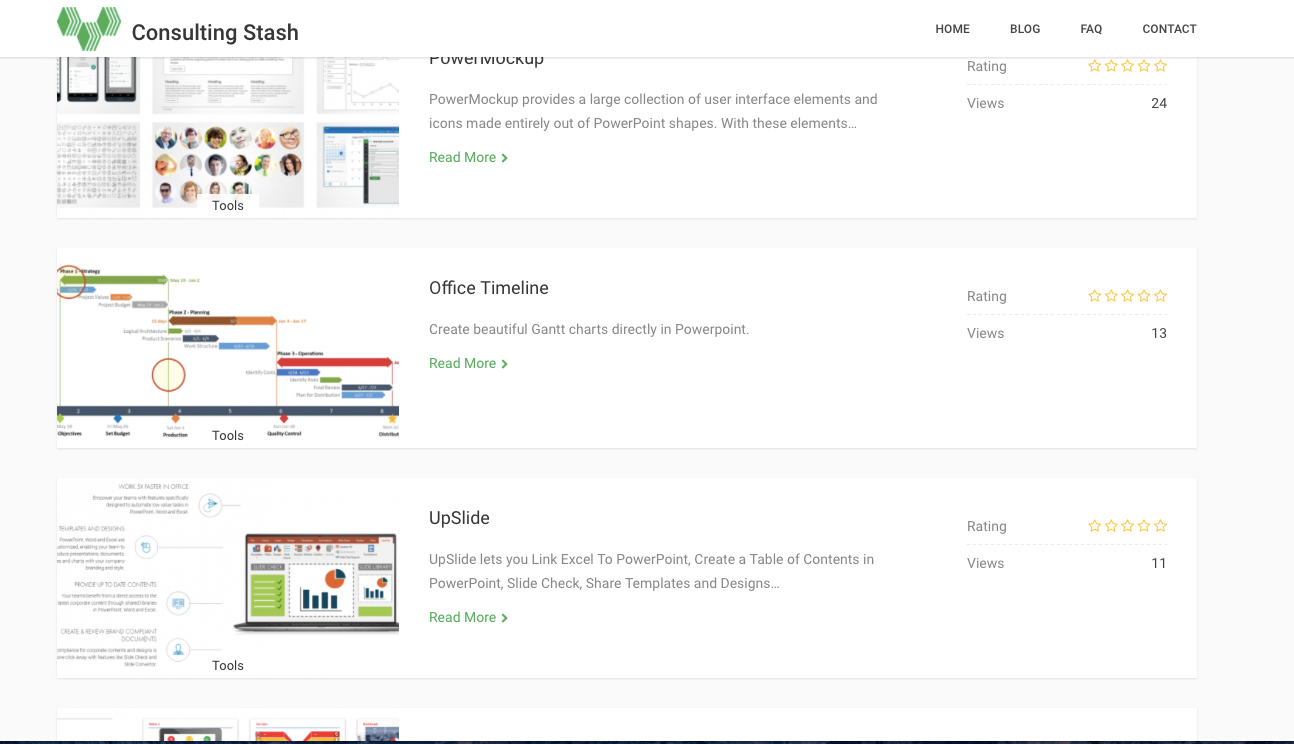
Task: Select the Rating label in UpSlide card
Action: (x=987, y=526)
